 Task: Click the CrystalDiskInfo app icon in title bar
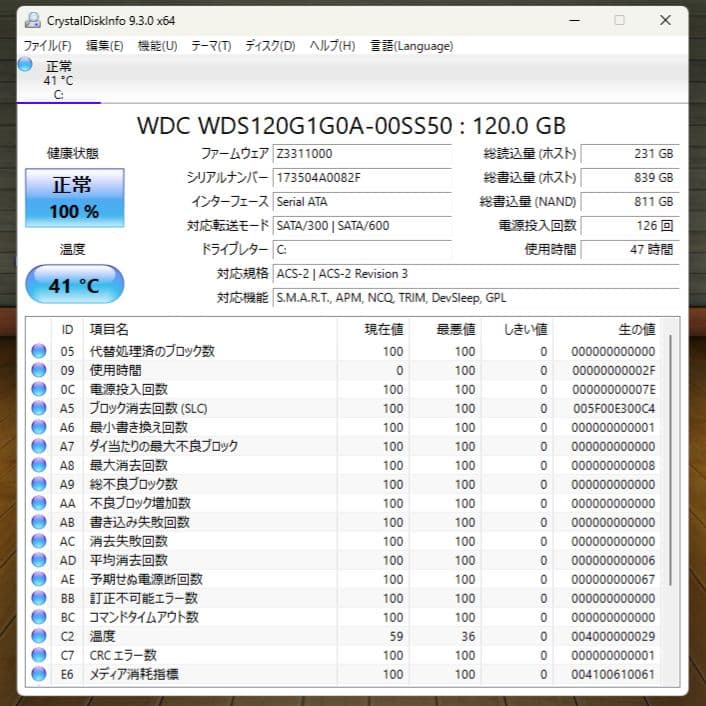(32, 20)
